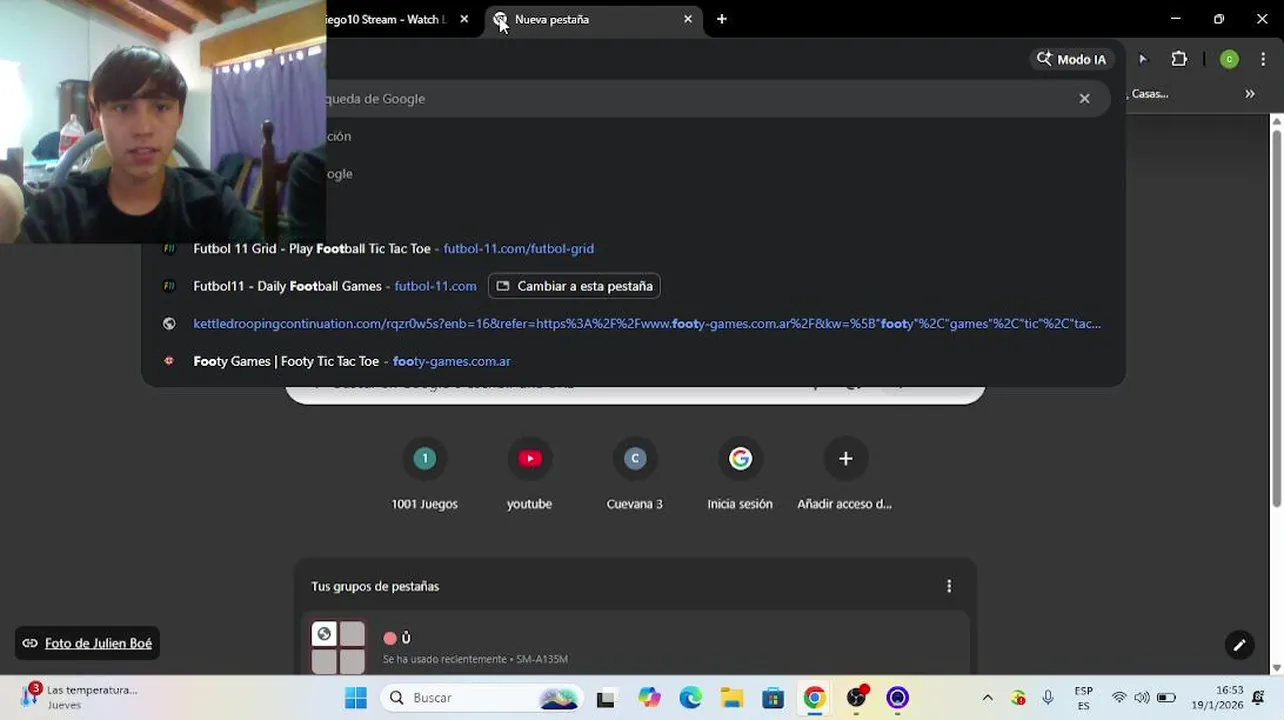1284x720 pixels.
Task: Select Footy Games Tic Tac Toe suggestion
Action: coord(633,361)
